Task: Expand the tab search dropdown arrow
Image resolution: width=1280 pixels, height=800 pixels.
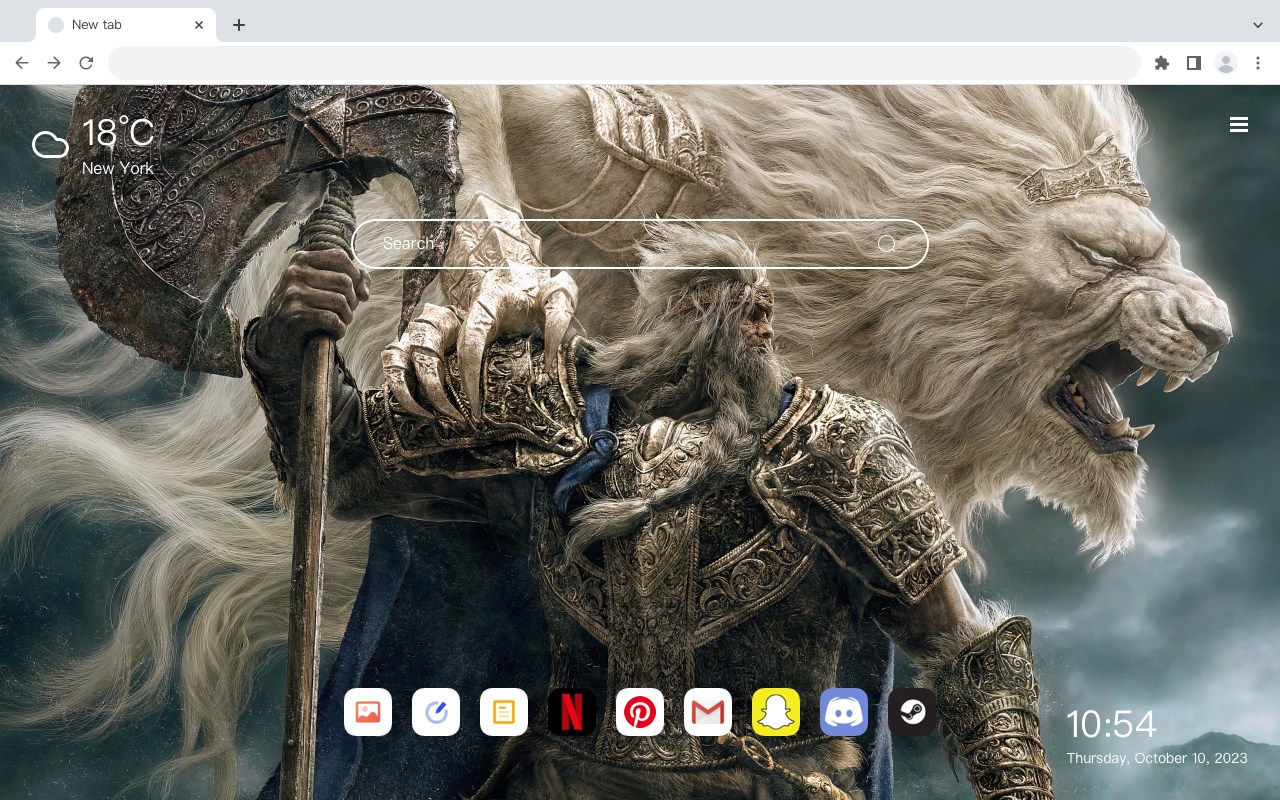Action: (x=1258, y=25)
